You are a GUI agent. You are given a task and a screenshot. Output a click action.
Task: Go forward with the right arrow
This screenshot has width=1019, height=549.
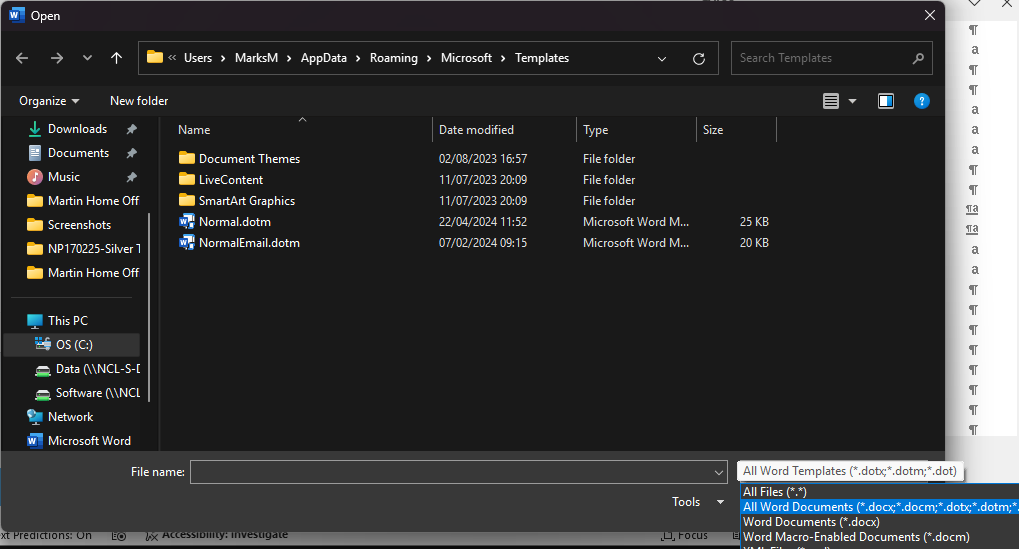click(57, 58)
